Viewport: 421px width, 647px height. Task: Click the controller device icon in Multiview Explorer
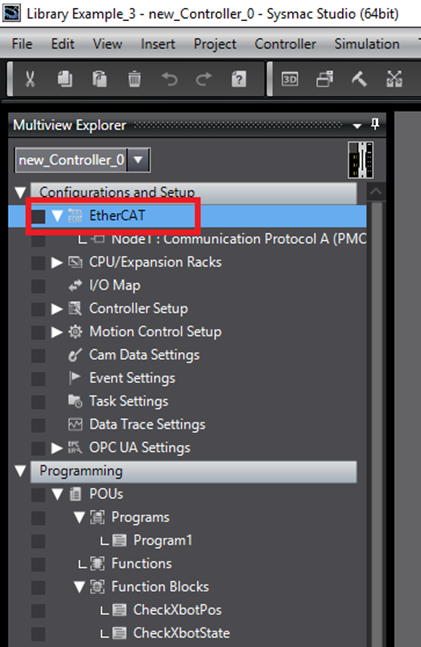pos(361,160)
